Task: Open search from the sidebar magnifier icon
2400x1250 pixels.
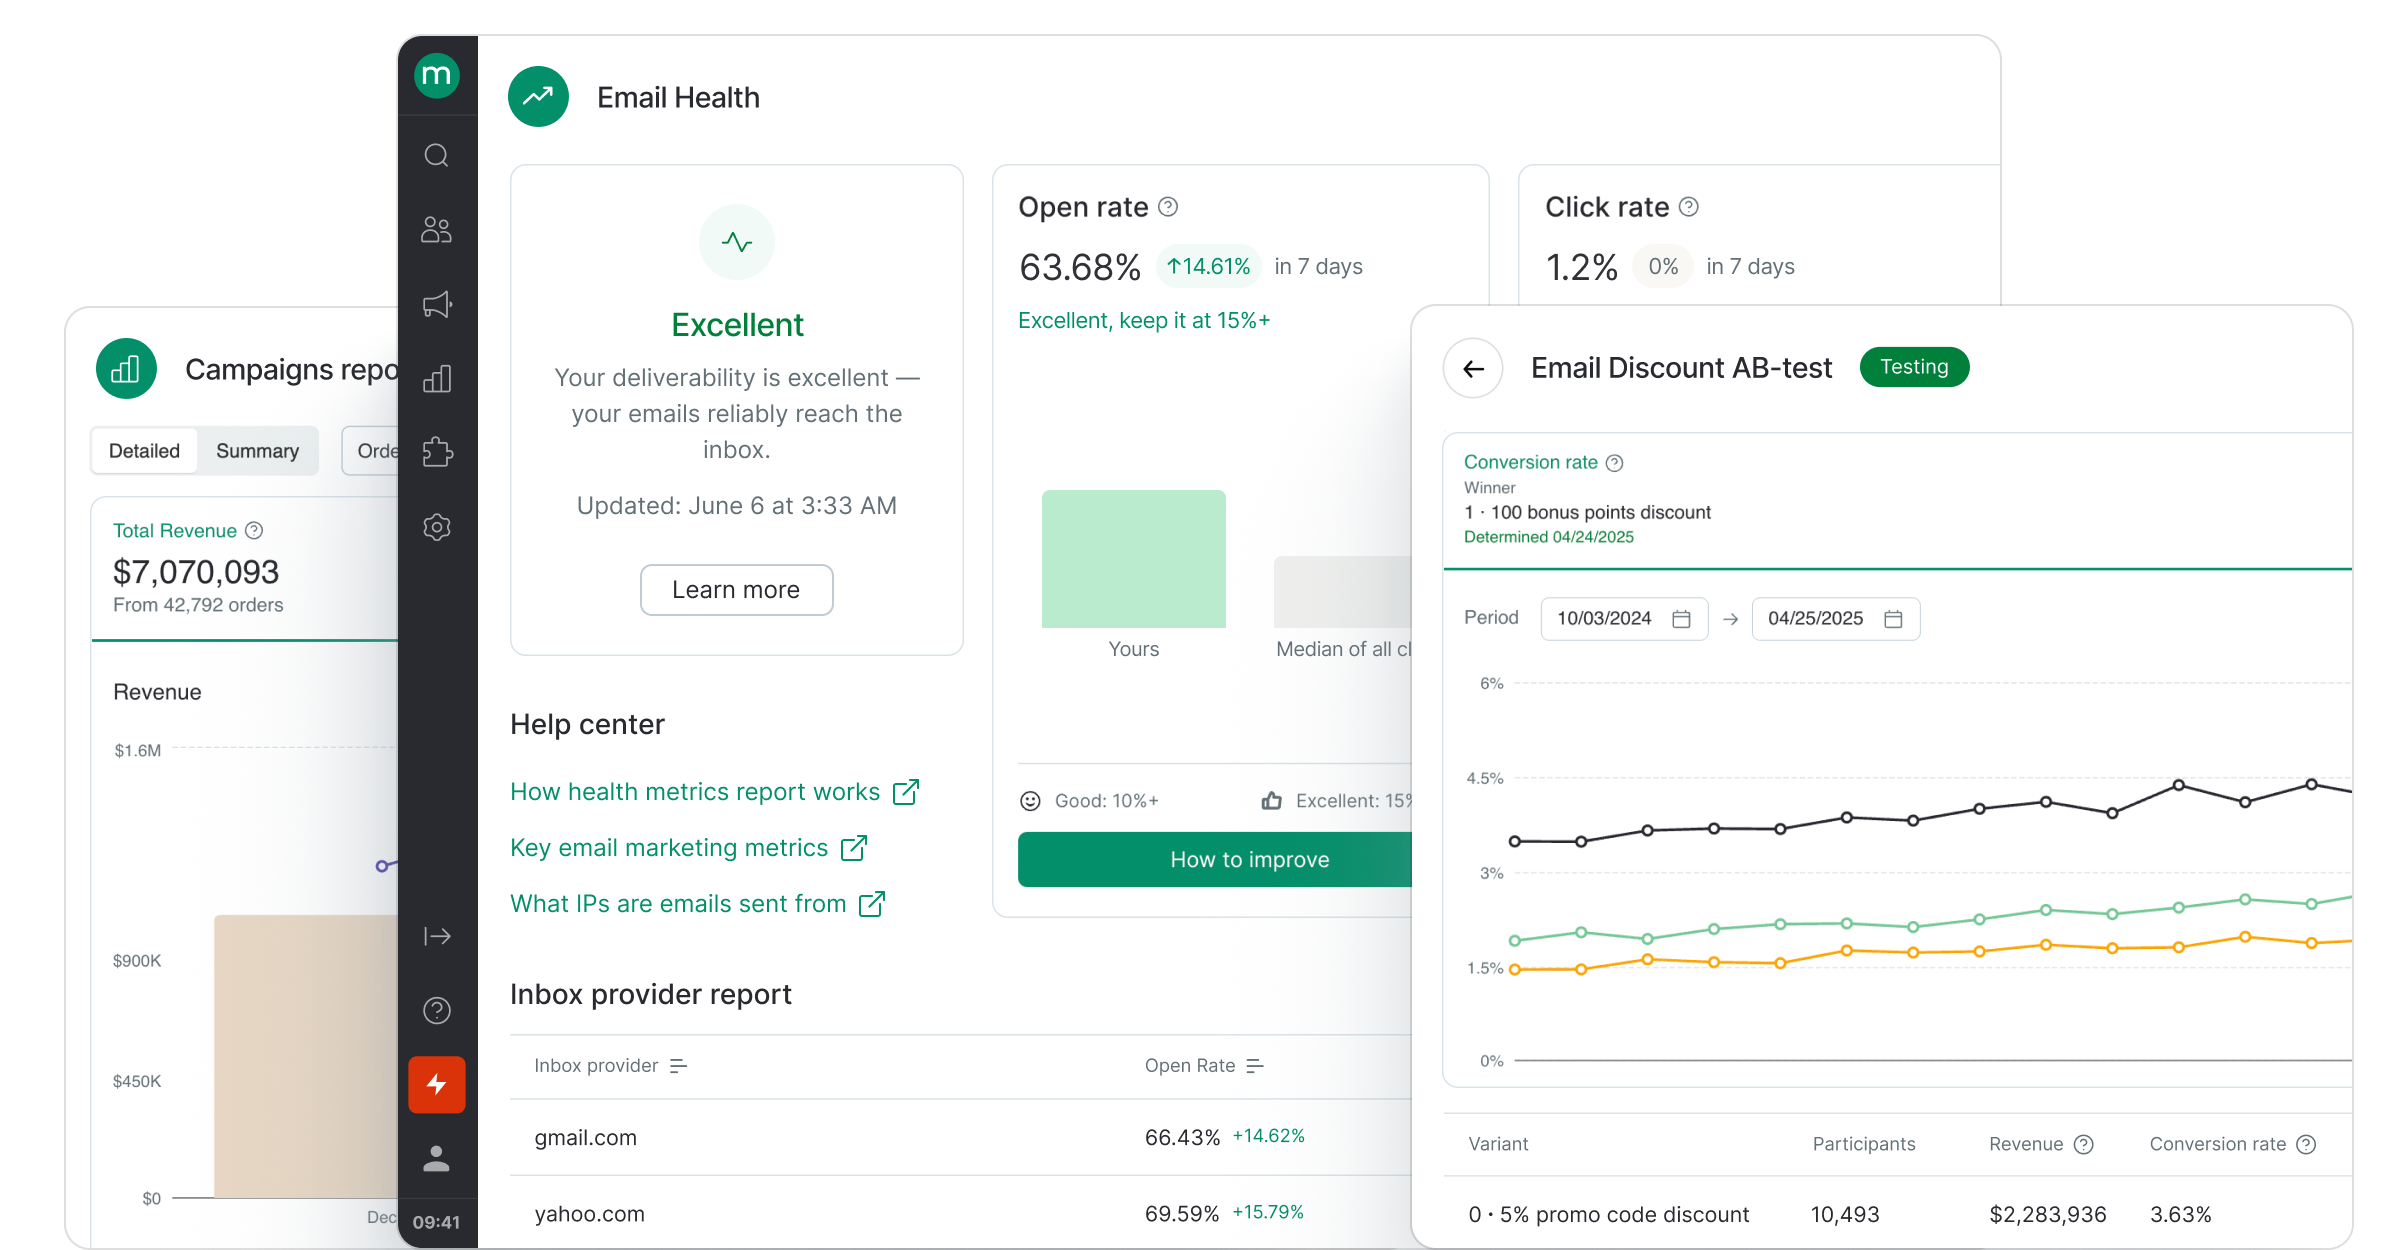Action: point(437,155)
